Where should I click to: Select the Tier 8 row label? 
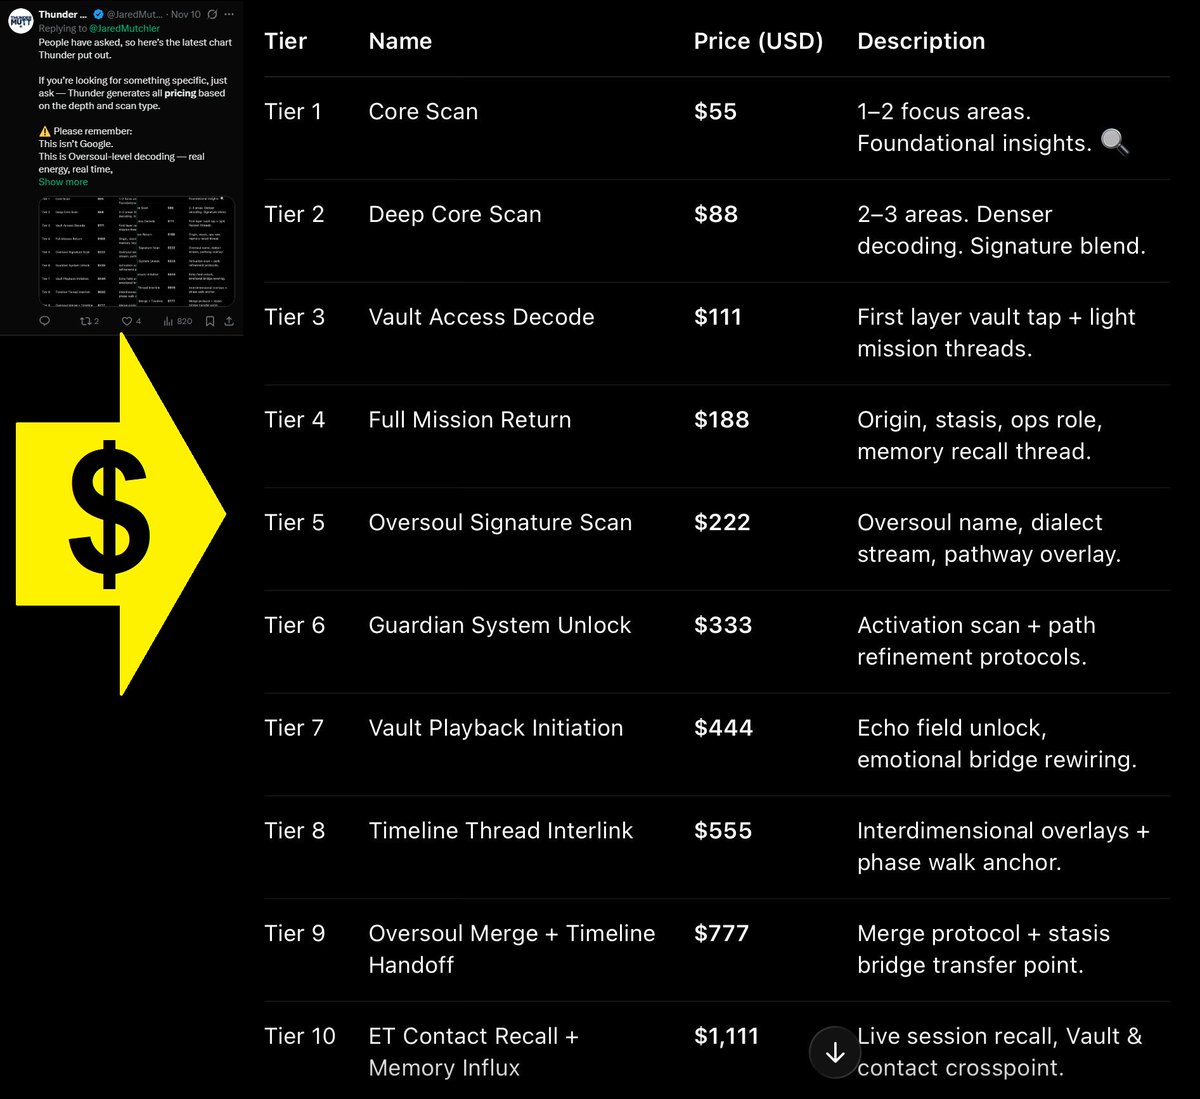(294, 831)
